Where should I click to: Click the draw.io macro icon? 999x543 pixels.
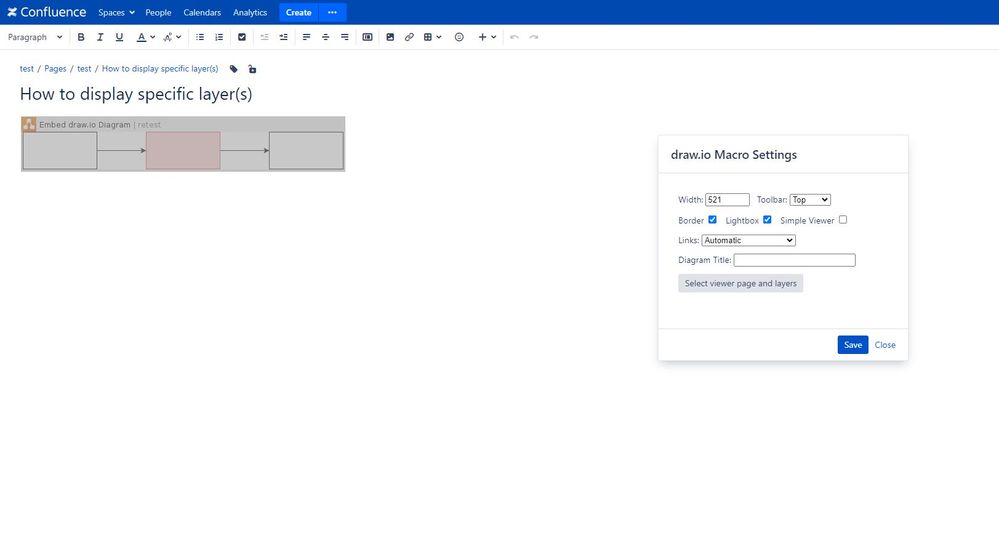[29, 124]
